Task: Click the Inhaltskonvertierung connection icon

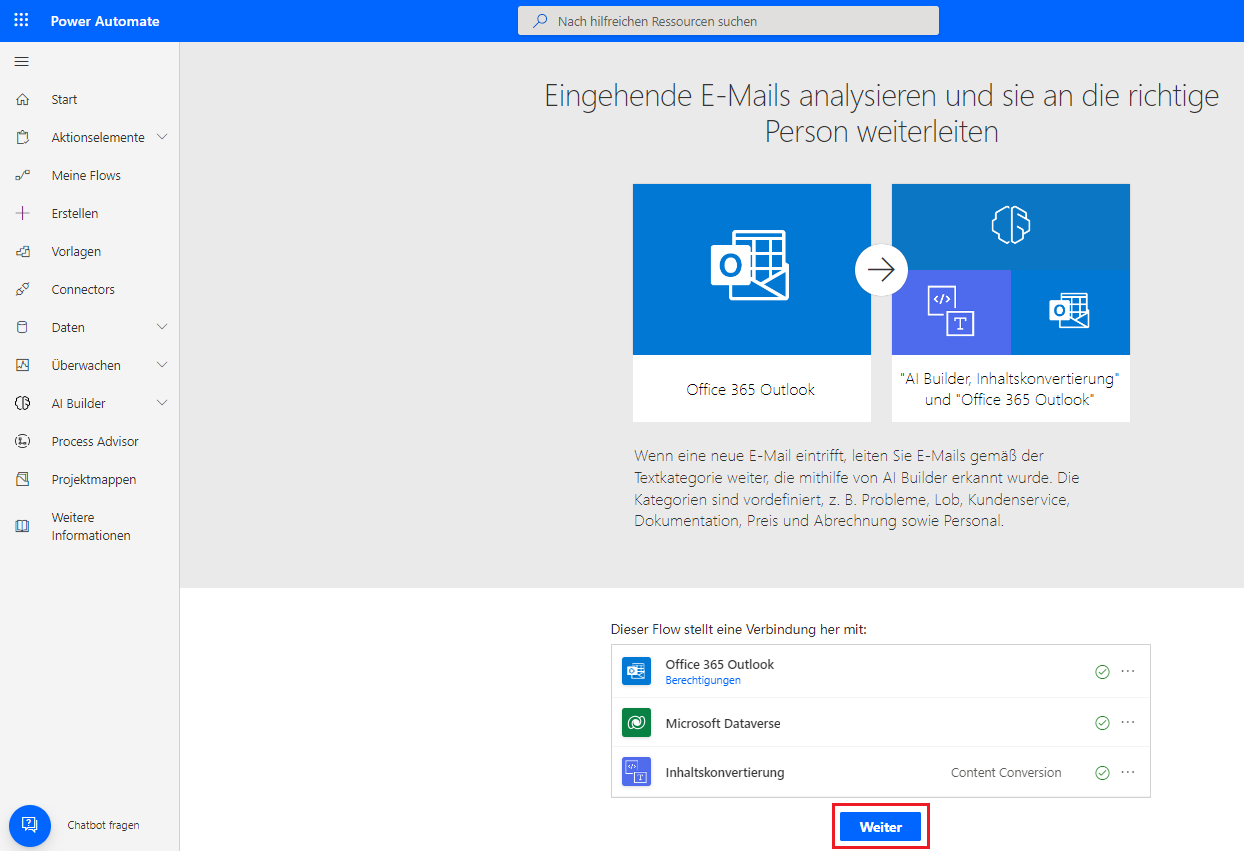Action: click(636, 772)
